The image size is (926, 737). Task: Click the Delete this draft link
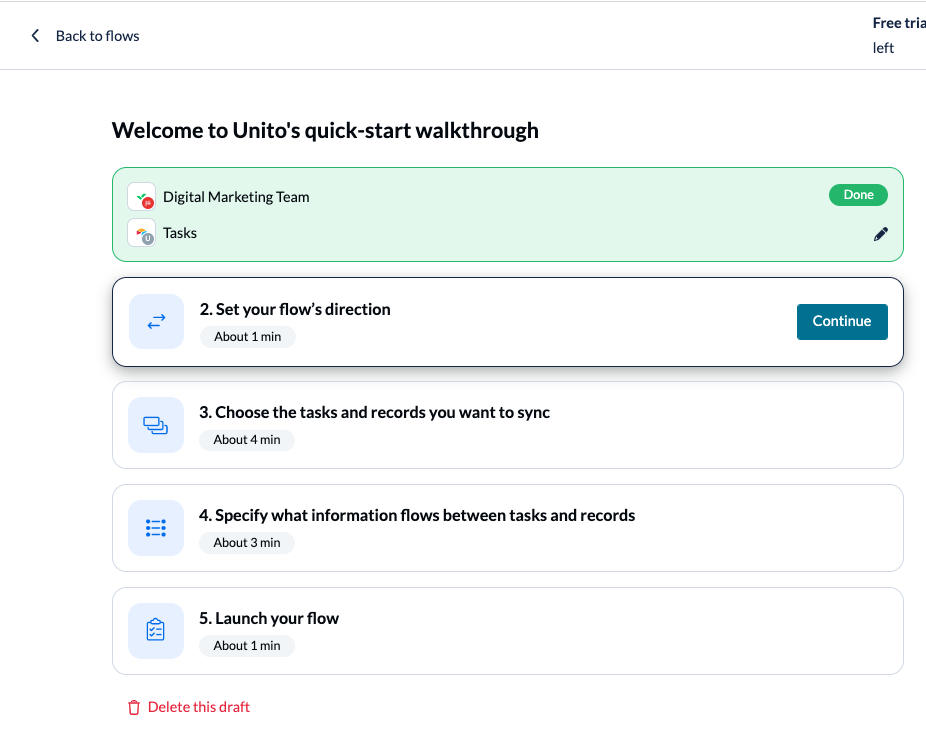pyautogui.click(x=197, y=707)
